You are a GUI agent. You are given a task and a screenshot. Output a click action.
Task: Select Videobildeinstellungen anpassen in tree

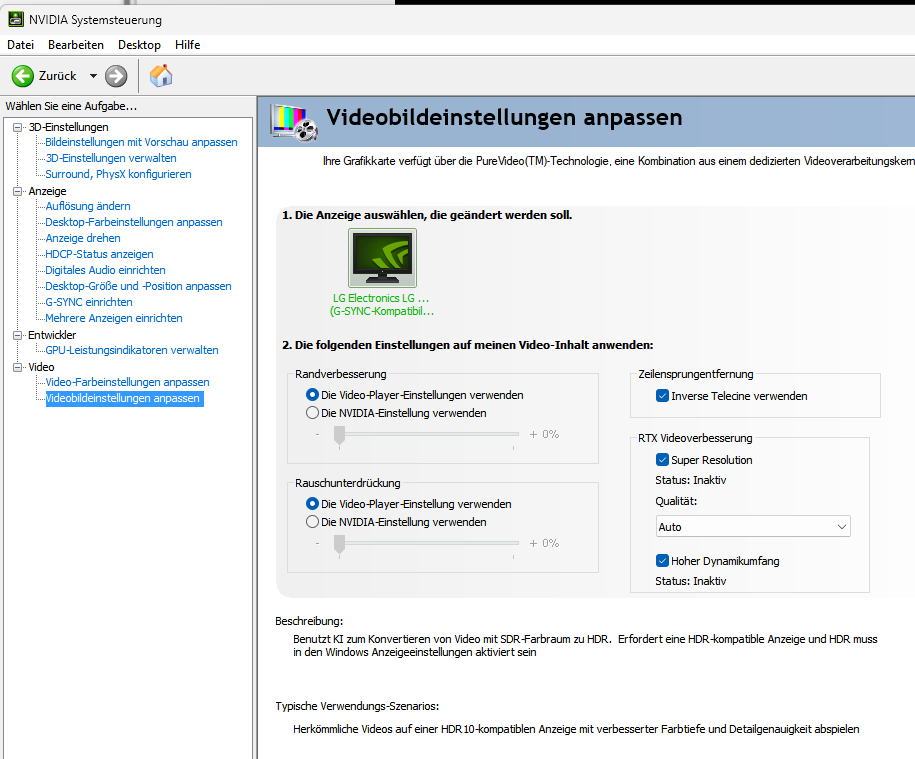(124, 398)
